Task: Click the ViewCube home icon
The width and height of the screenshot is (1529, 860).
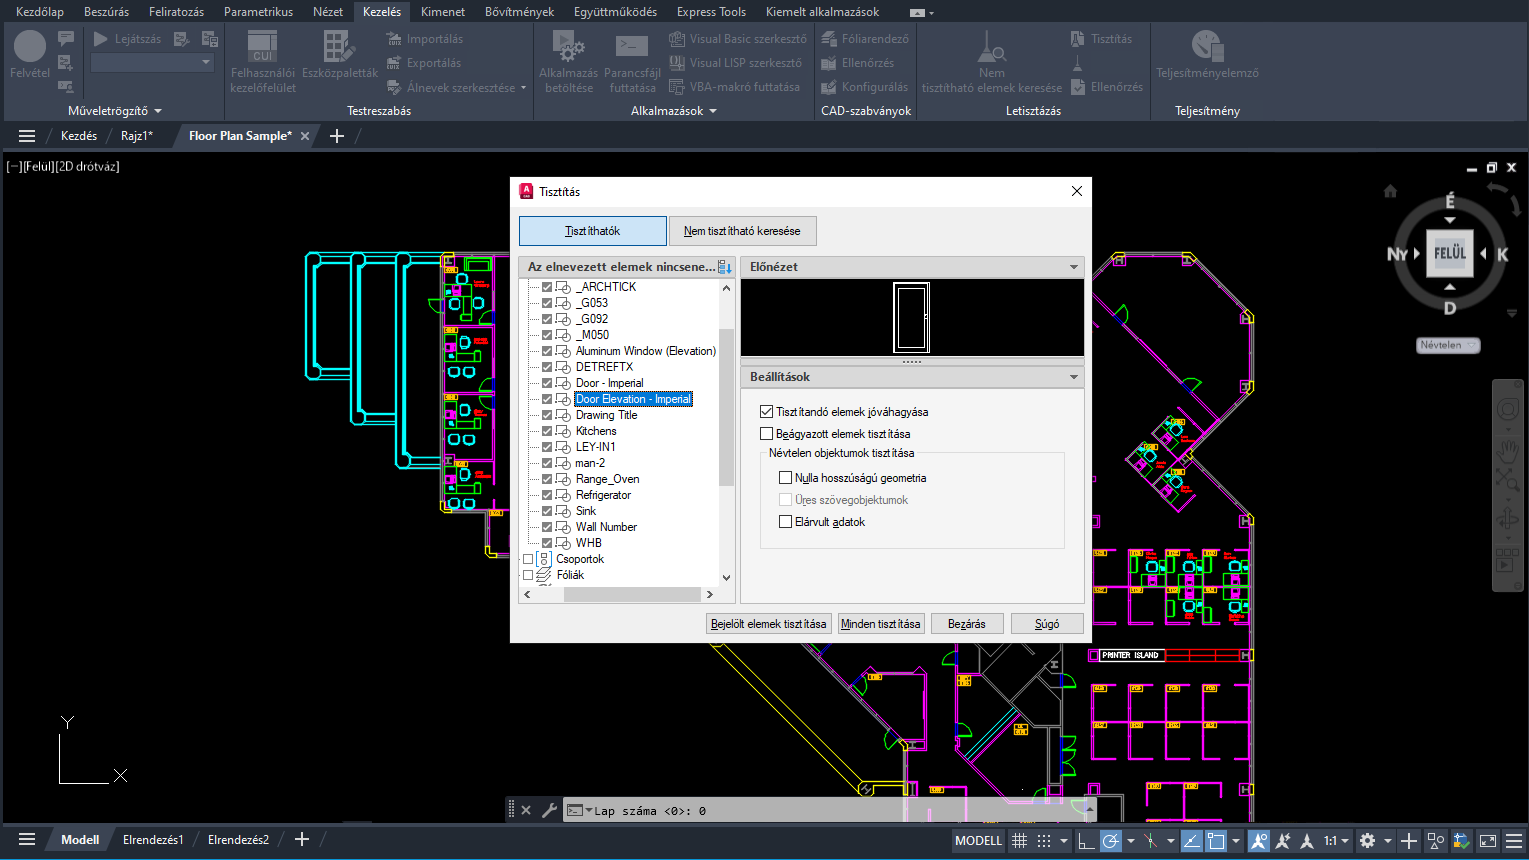Action: pos(1390,191)
